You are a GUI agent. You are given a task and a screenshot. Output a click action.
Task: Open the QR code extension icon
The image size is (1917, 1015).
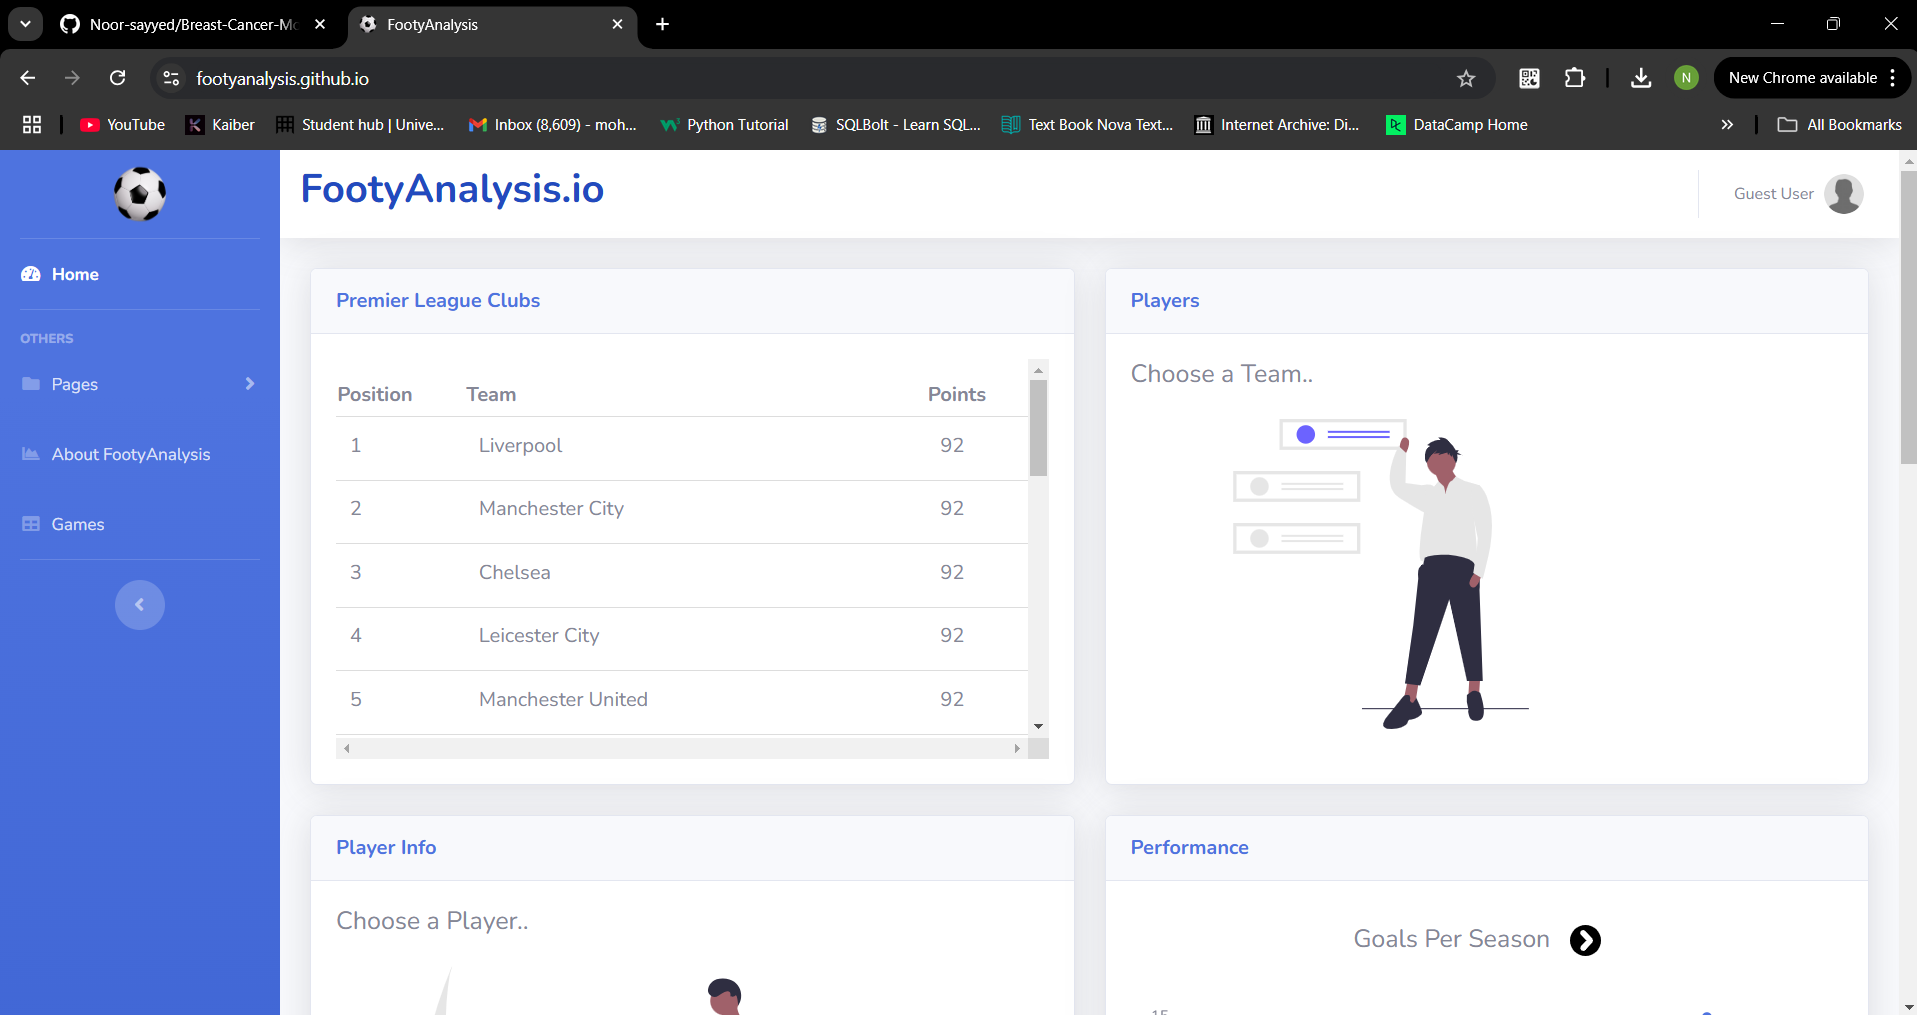(1529, 78)
